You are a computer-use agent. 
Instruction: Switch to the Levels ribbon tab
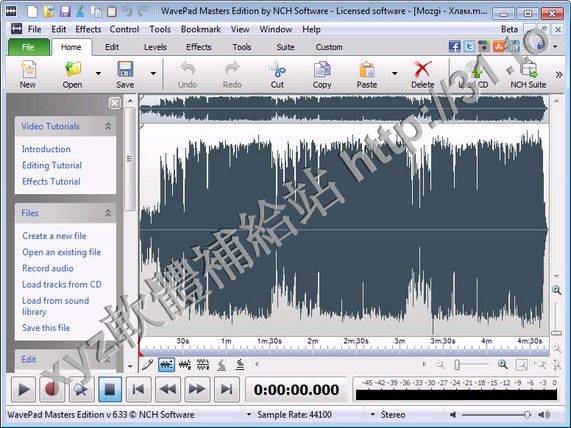point(155,47)
